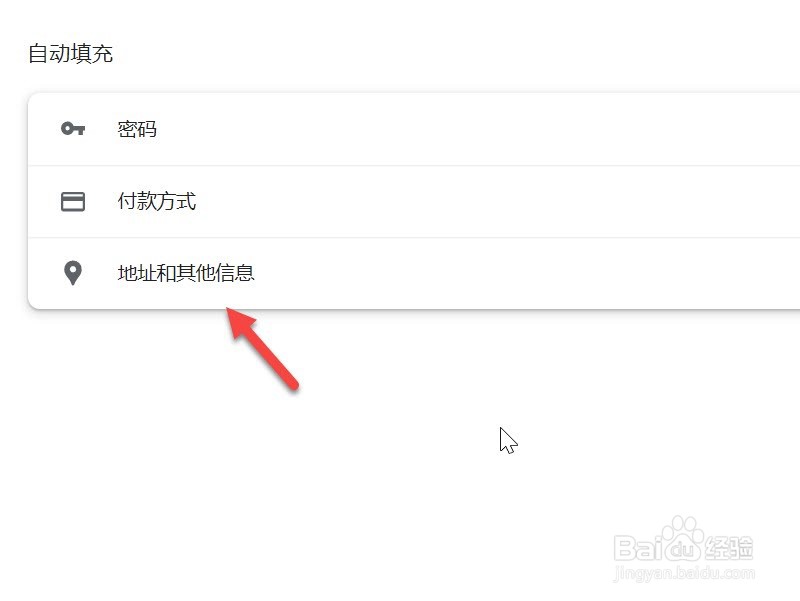Click empty space in the 付款方式 row
The width and height of the screenshot is (800, 601).
point(459,202)
